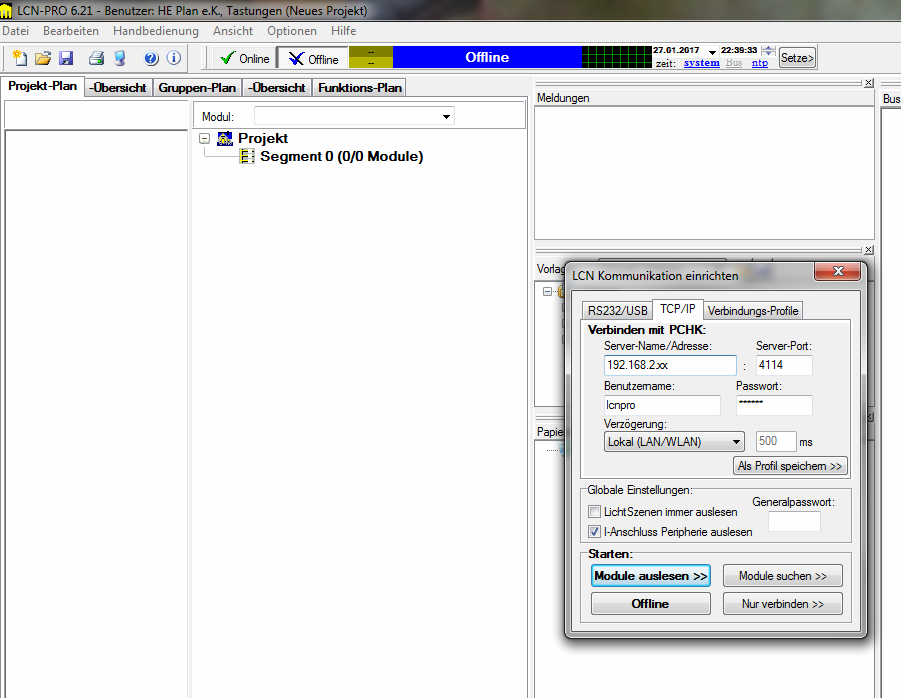The width and height of the screenshot is (901, 698).
Task: Close the Meldungen panel
Action: (x=868, y=83)
